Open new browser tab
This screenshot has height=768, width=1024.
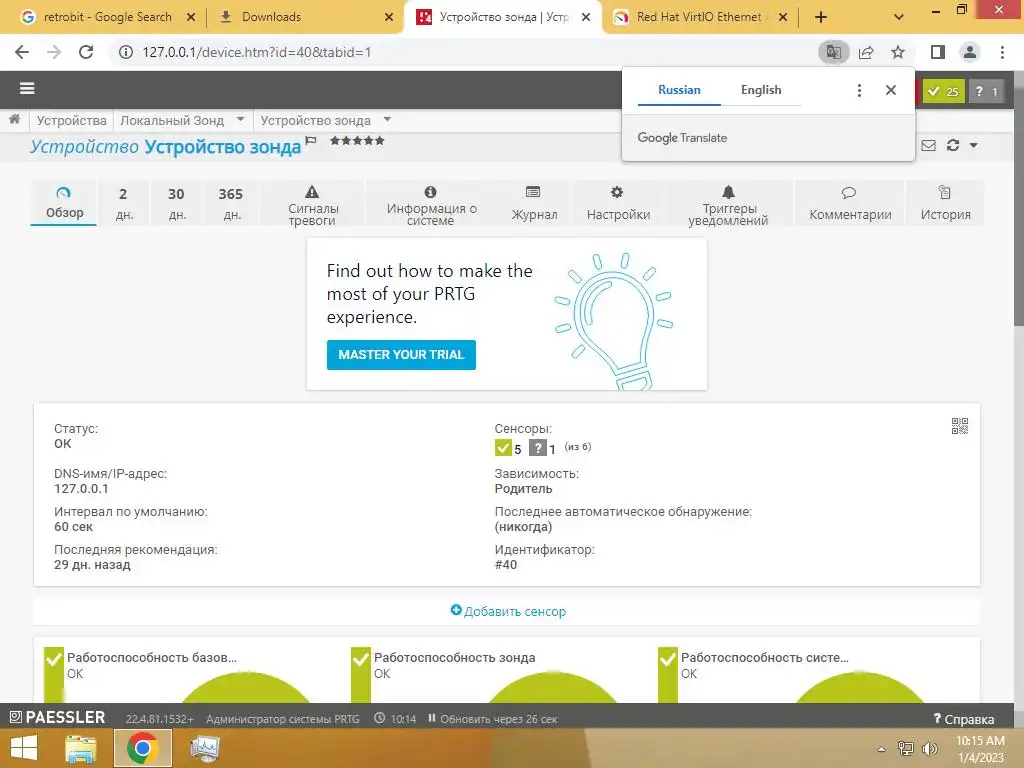(821, 17)
